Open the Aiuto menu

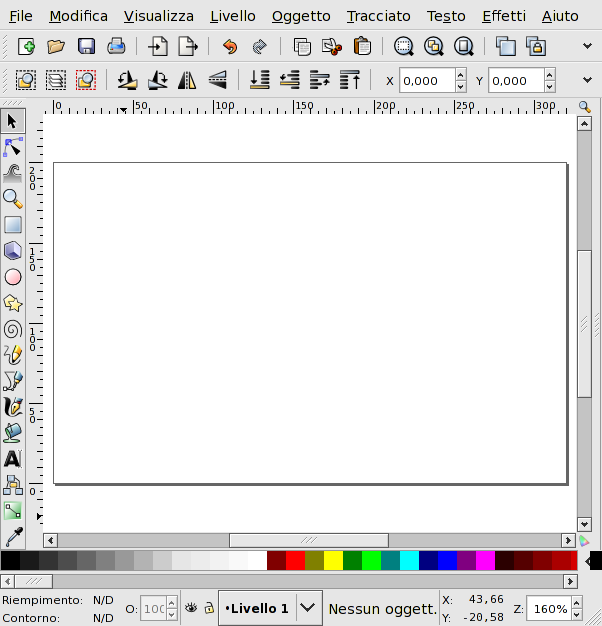(560, 16)
